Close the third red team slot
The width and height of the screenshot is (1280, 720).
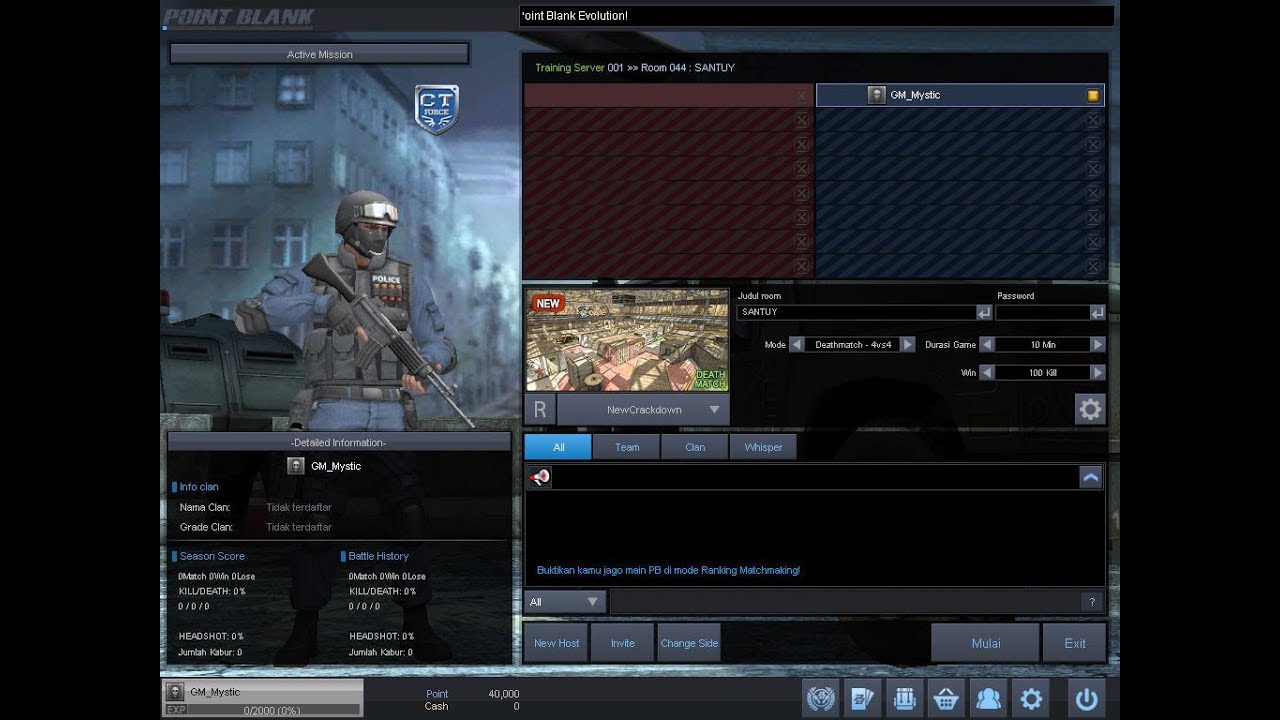point(801,144)
